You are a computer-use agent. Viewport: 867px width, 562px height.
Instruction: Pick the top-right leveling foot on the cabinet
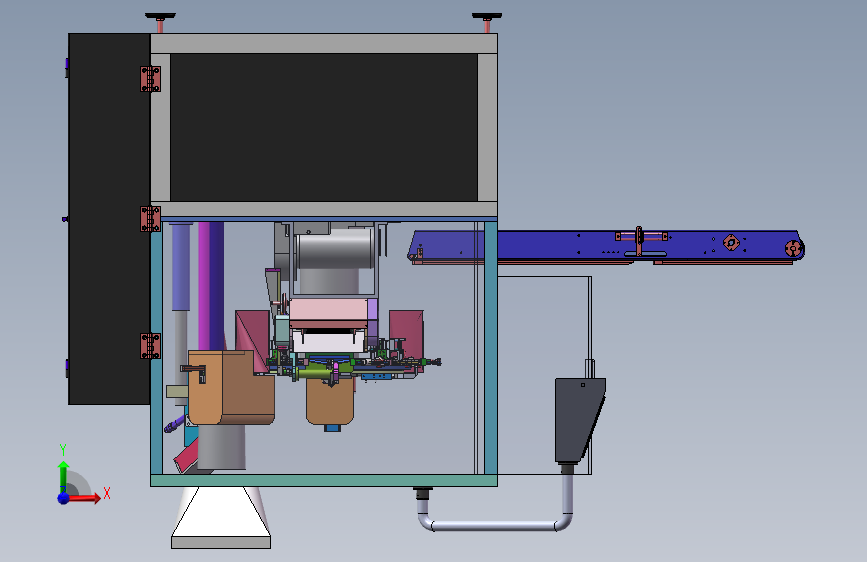pyautogui.click(x=487, y=22)
